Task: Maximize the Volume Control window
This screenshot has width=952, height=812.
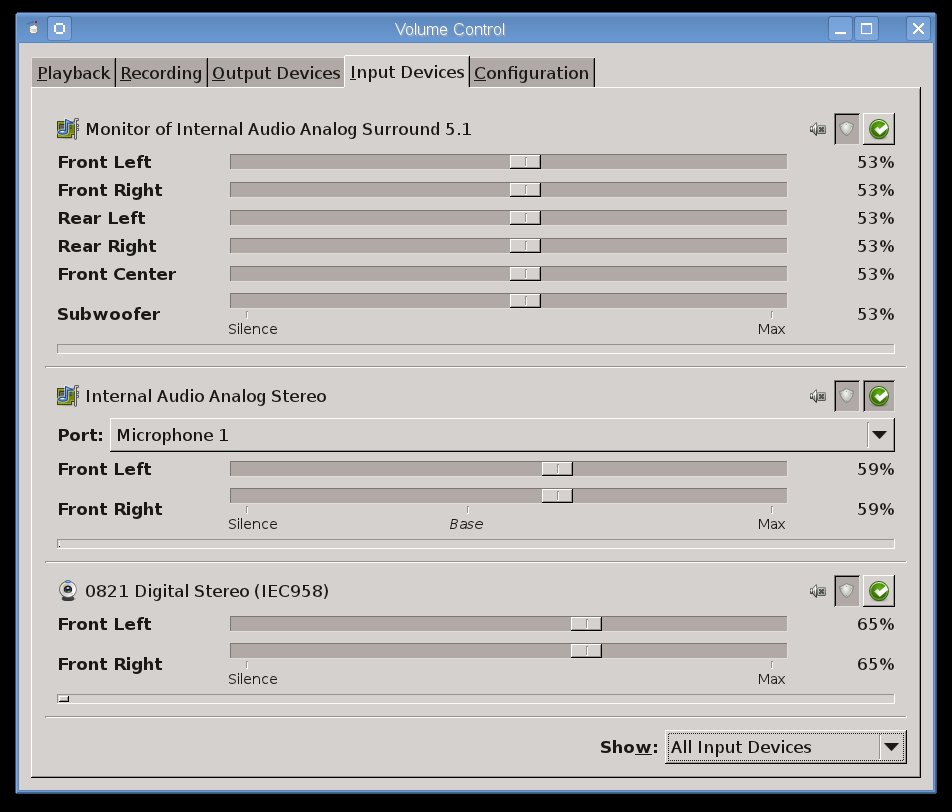Action: tap(866, 29)
